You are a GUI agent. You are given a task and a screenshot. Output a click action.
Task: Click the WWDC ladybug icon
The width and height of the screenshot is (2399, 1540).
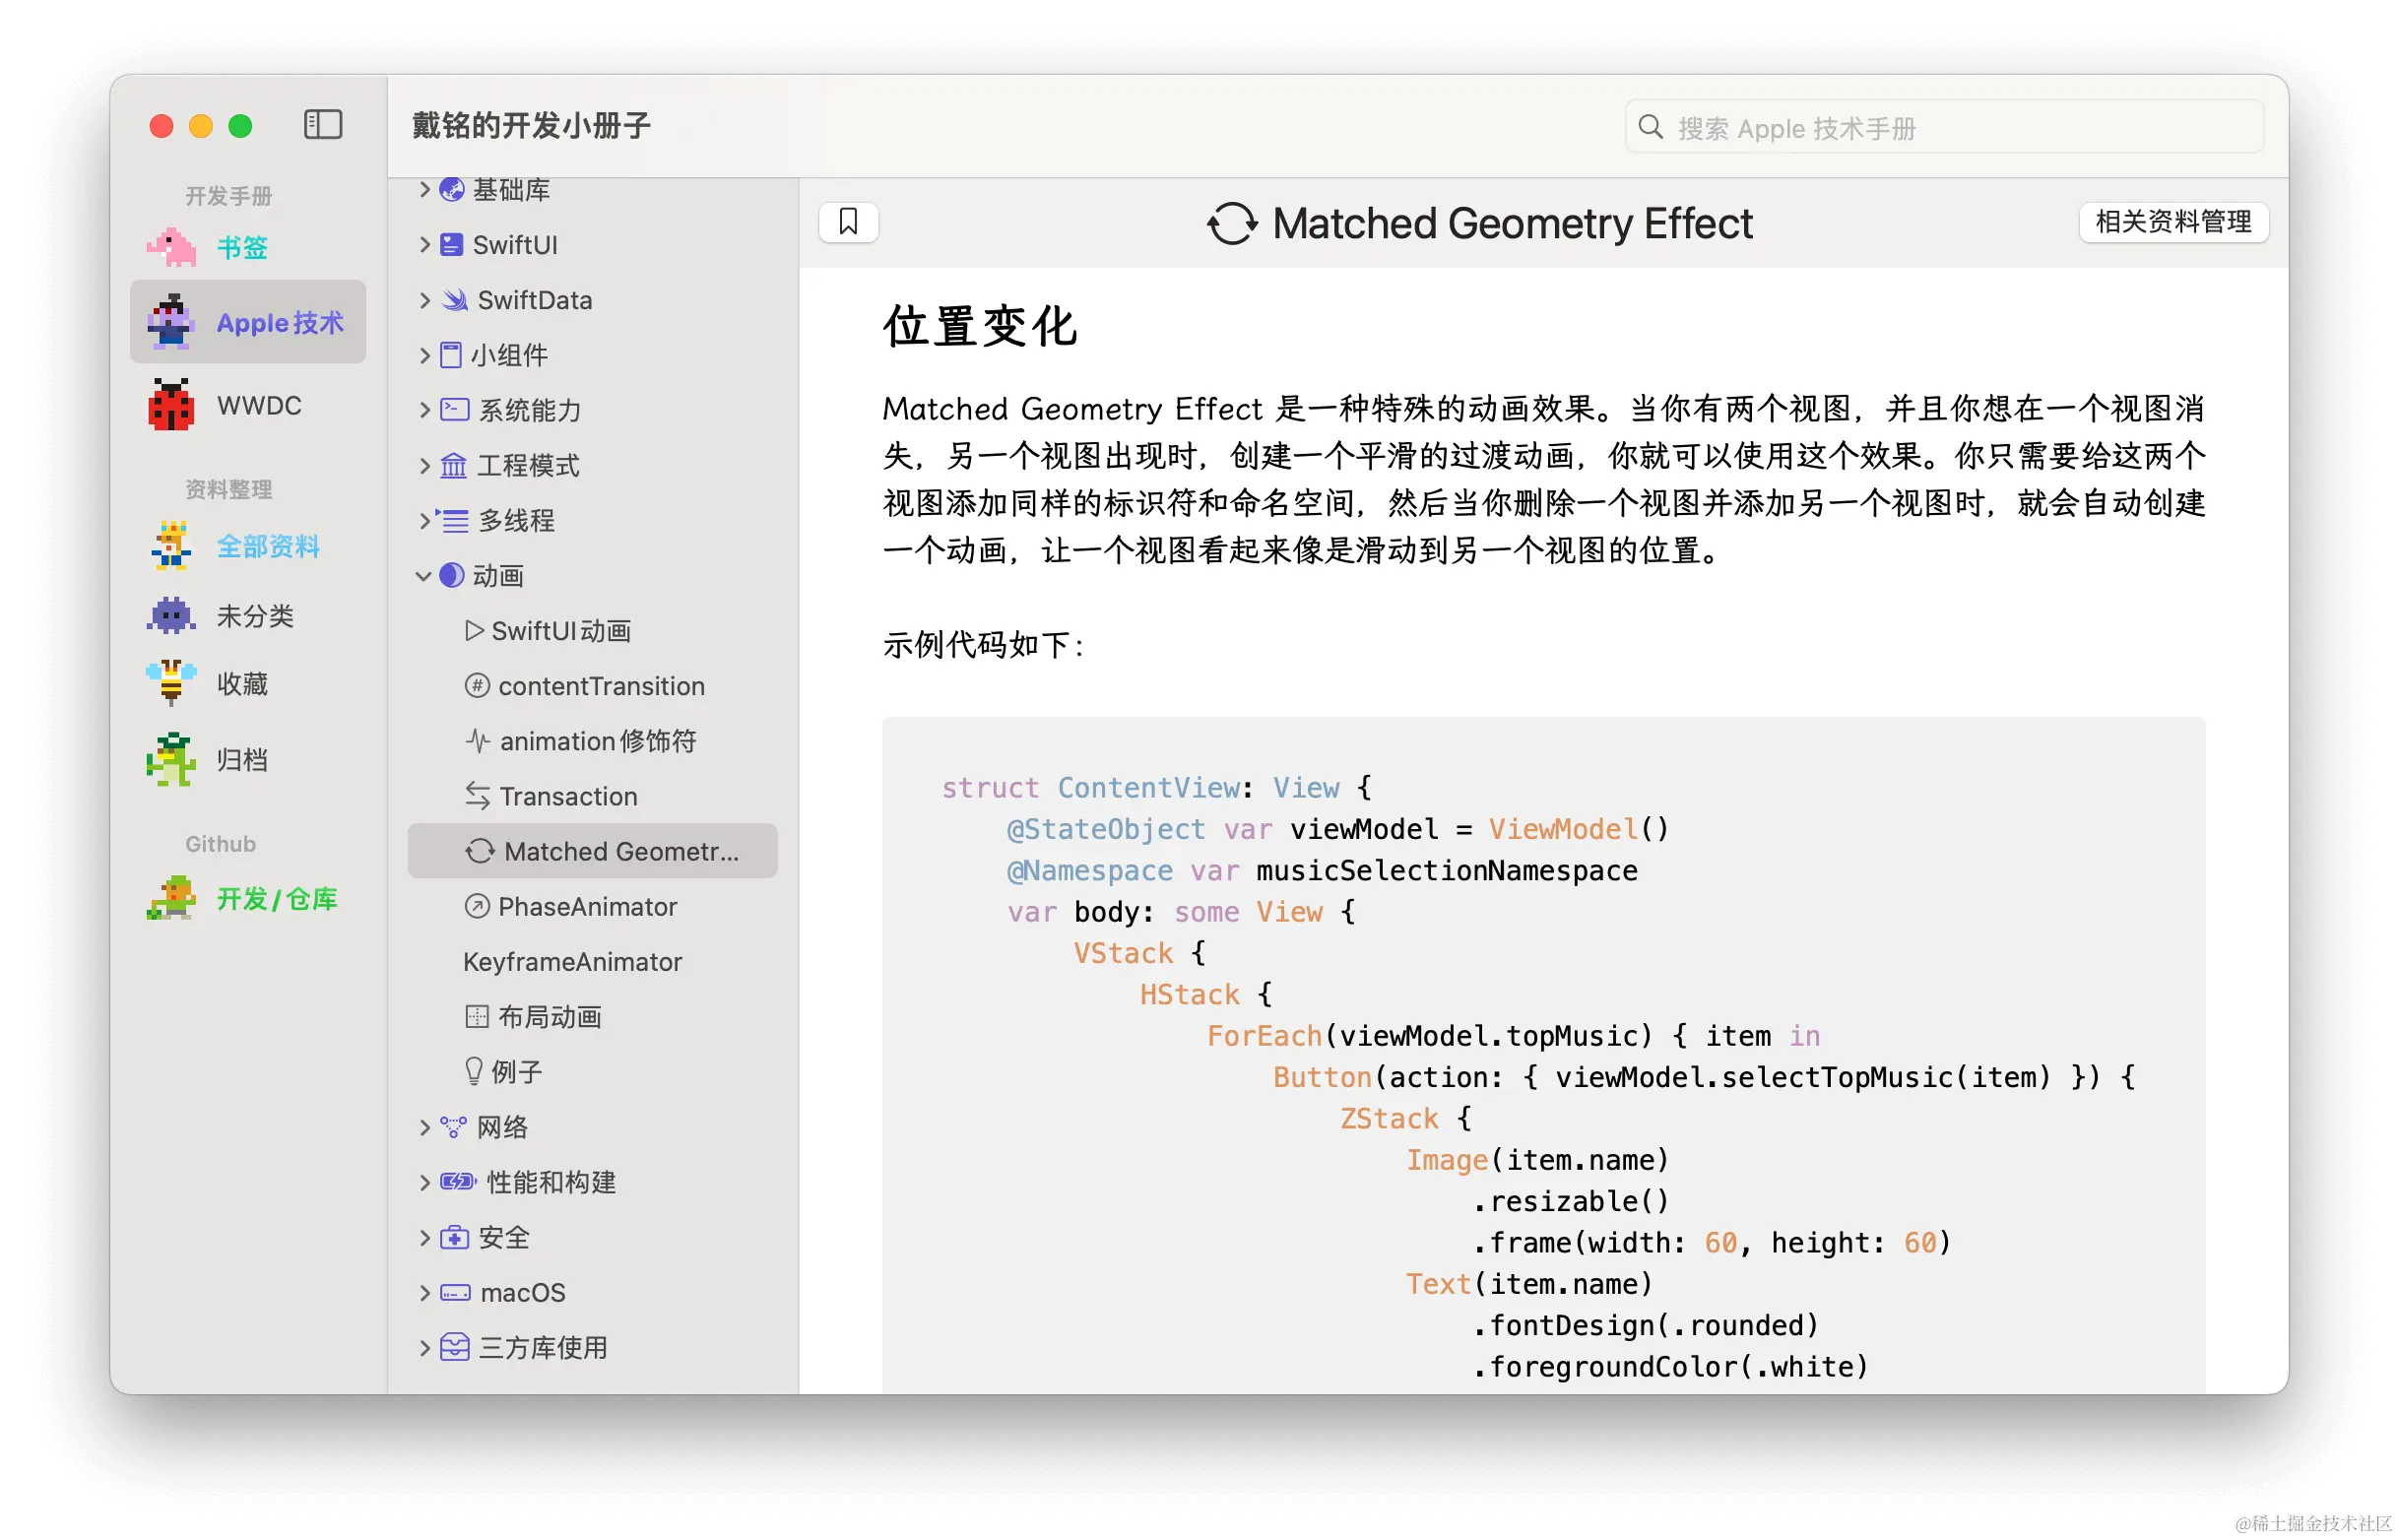click(x=171, y=405)
